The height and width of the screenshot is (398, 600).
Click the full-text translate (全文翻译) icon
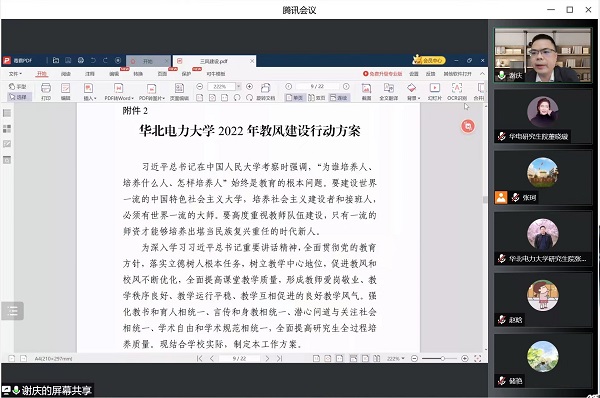(x=388, y=91)
